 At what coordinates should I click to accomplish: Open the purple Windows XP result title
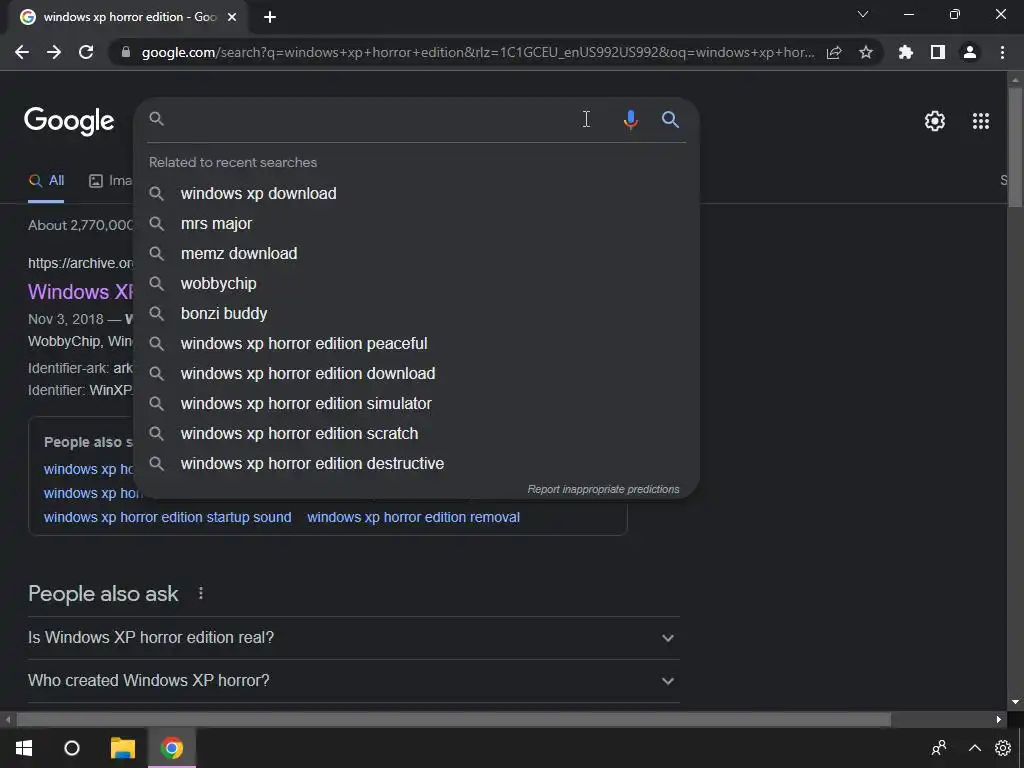click(x=80, y=292)
